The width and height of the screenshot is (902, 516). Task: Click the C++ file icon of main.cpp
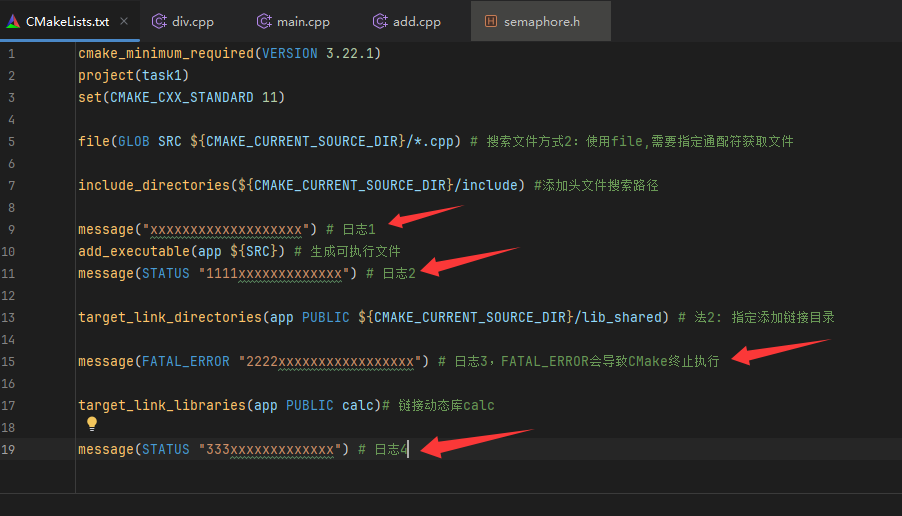click(264, 21)
